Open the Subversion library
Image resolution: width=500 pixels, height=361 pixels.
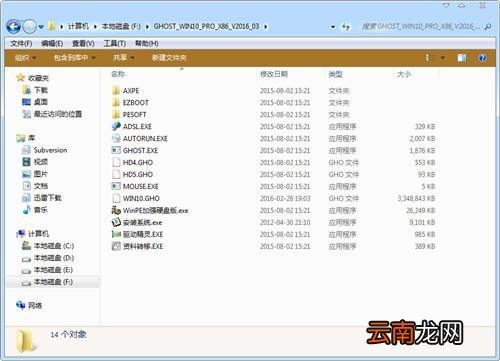(x=45, y=150)
